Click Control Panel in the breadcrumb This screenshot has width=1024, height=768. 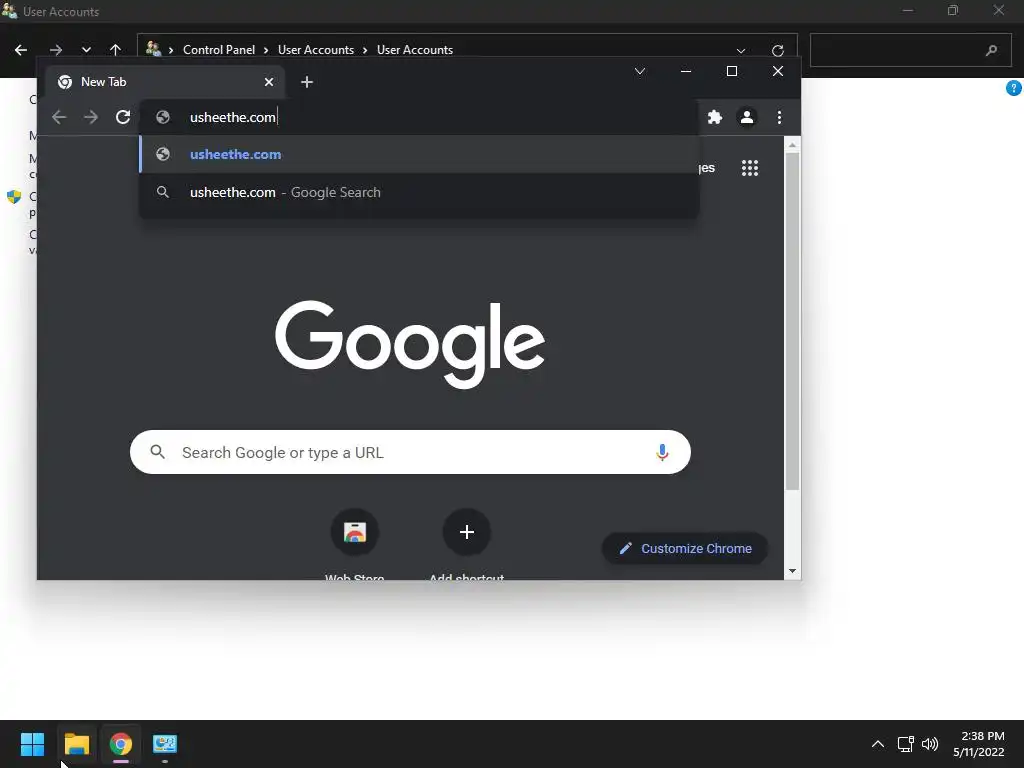click(x=219, y=50)
